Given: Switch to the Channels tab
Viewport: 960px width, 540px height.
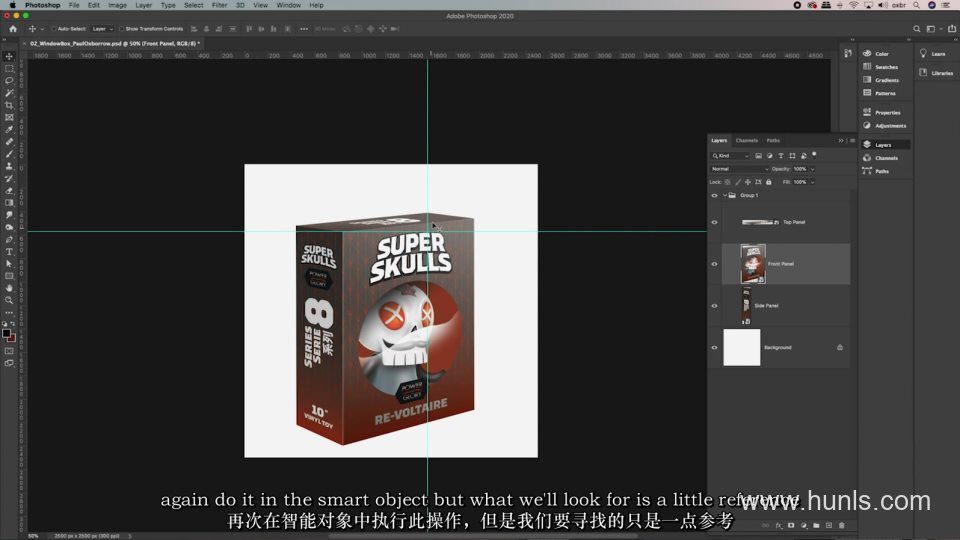Looking at the screenshot, I should click(x=746, y=141).
